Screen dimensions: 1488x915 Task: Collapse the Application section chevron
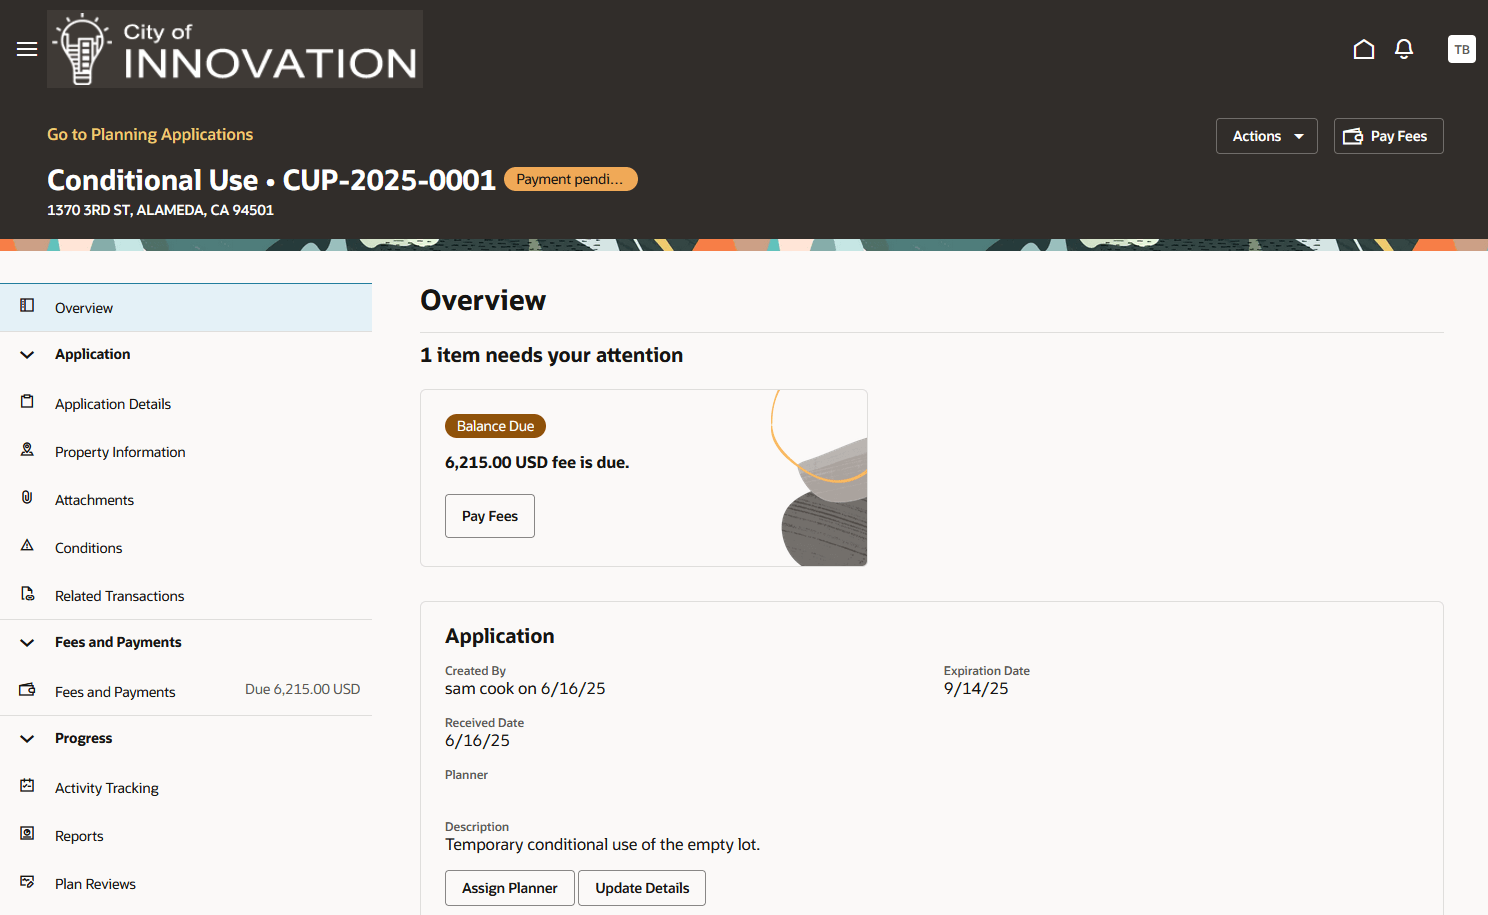point(26,354)
